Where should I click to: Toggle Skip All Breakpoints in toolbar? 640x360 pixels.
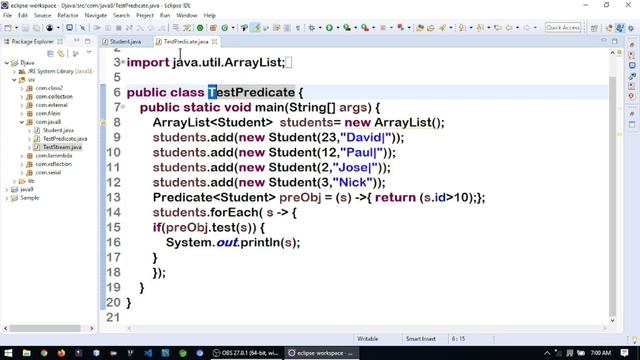[x=82, y=28]
